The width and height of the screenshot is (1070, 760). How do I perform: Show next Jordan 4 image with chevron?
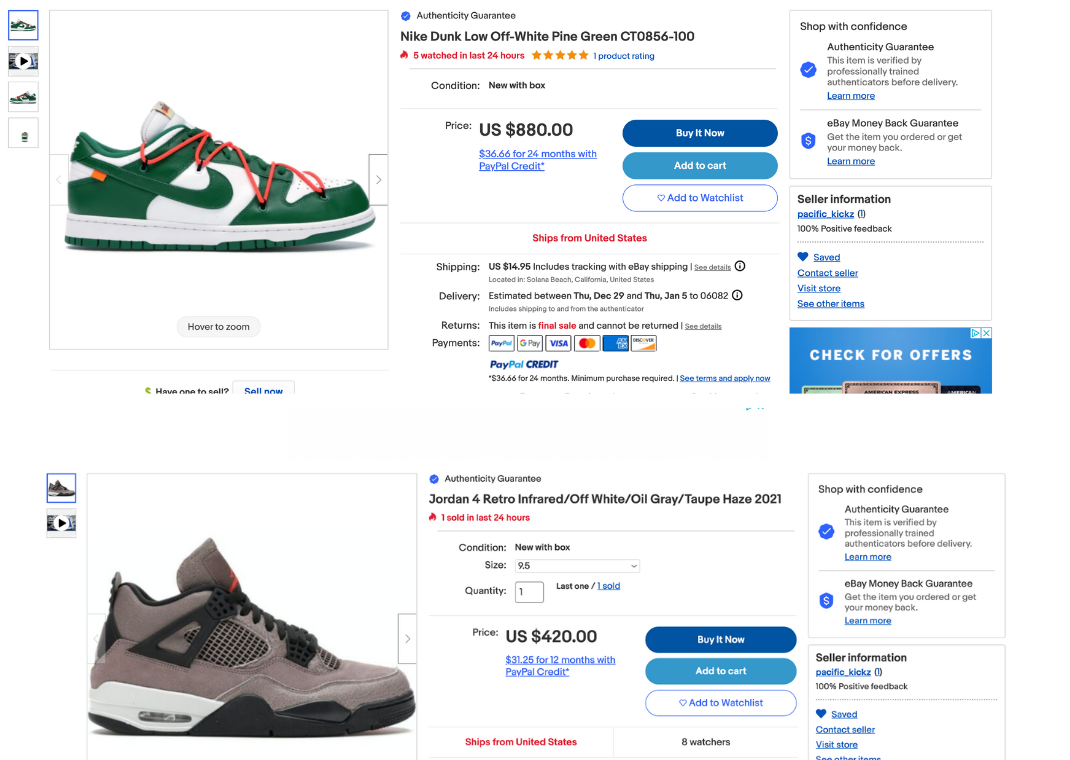[407, 637]
